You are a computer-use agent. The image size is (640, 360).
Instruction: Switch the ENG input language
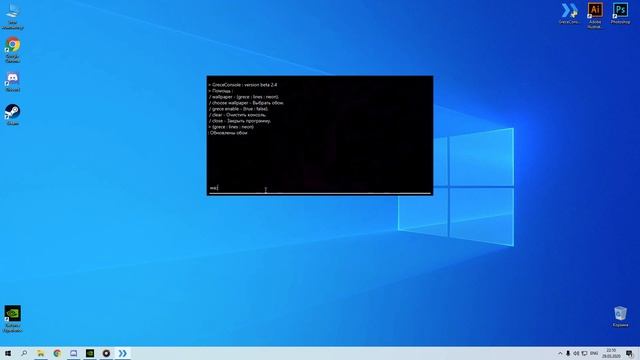(594, 353)
